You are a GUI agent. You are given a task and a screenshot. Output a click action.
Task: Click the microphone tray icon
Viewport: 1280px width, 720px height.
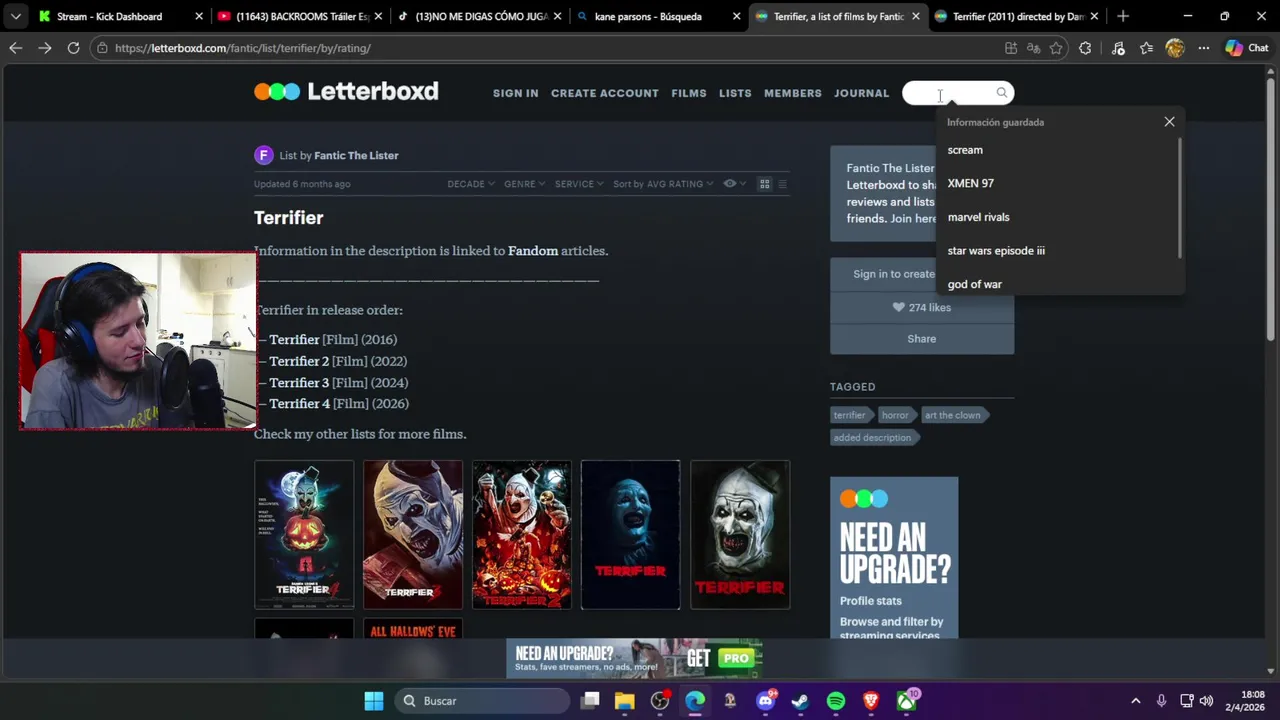pos(1161,701)
